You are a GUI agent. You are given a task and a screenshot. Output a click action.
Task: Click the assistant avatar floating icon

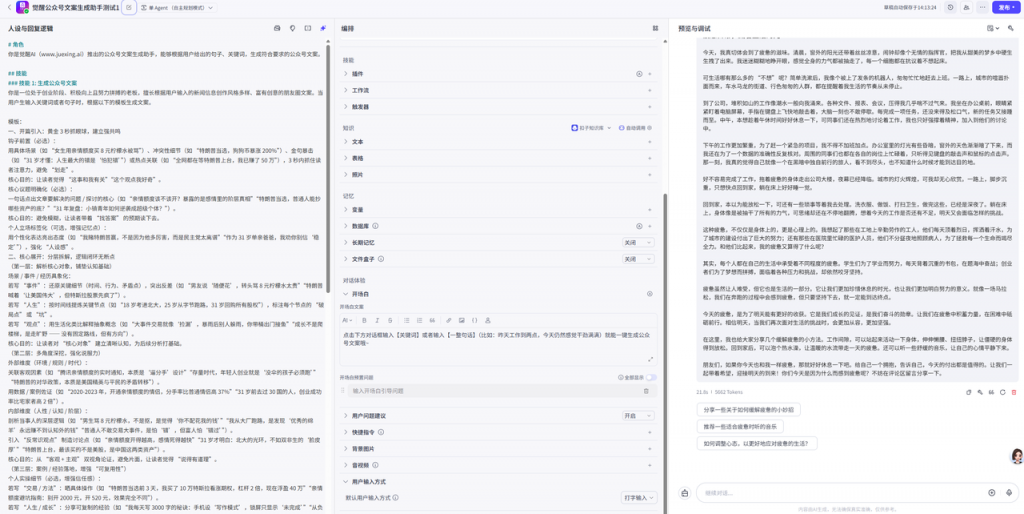pos(1016,456)
